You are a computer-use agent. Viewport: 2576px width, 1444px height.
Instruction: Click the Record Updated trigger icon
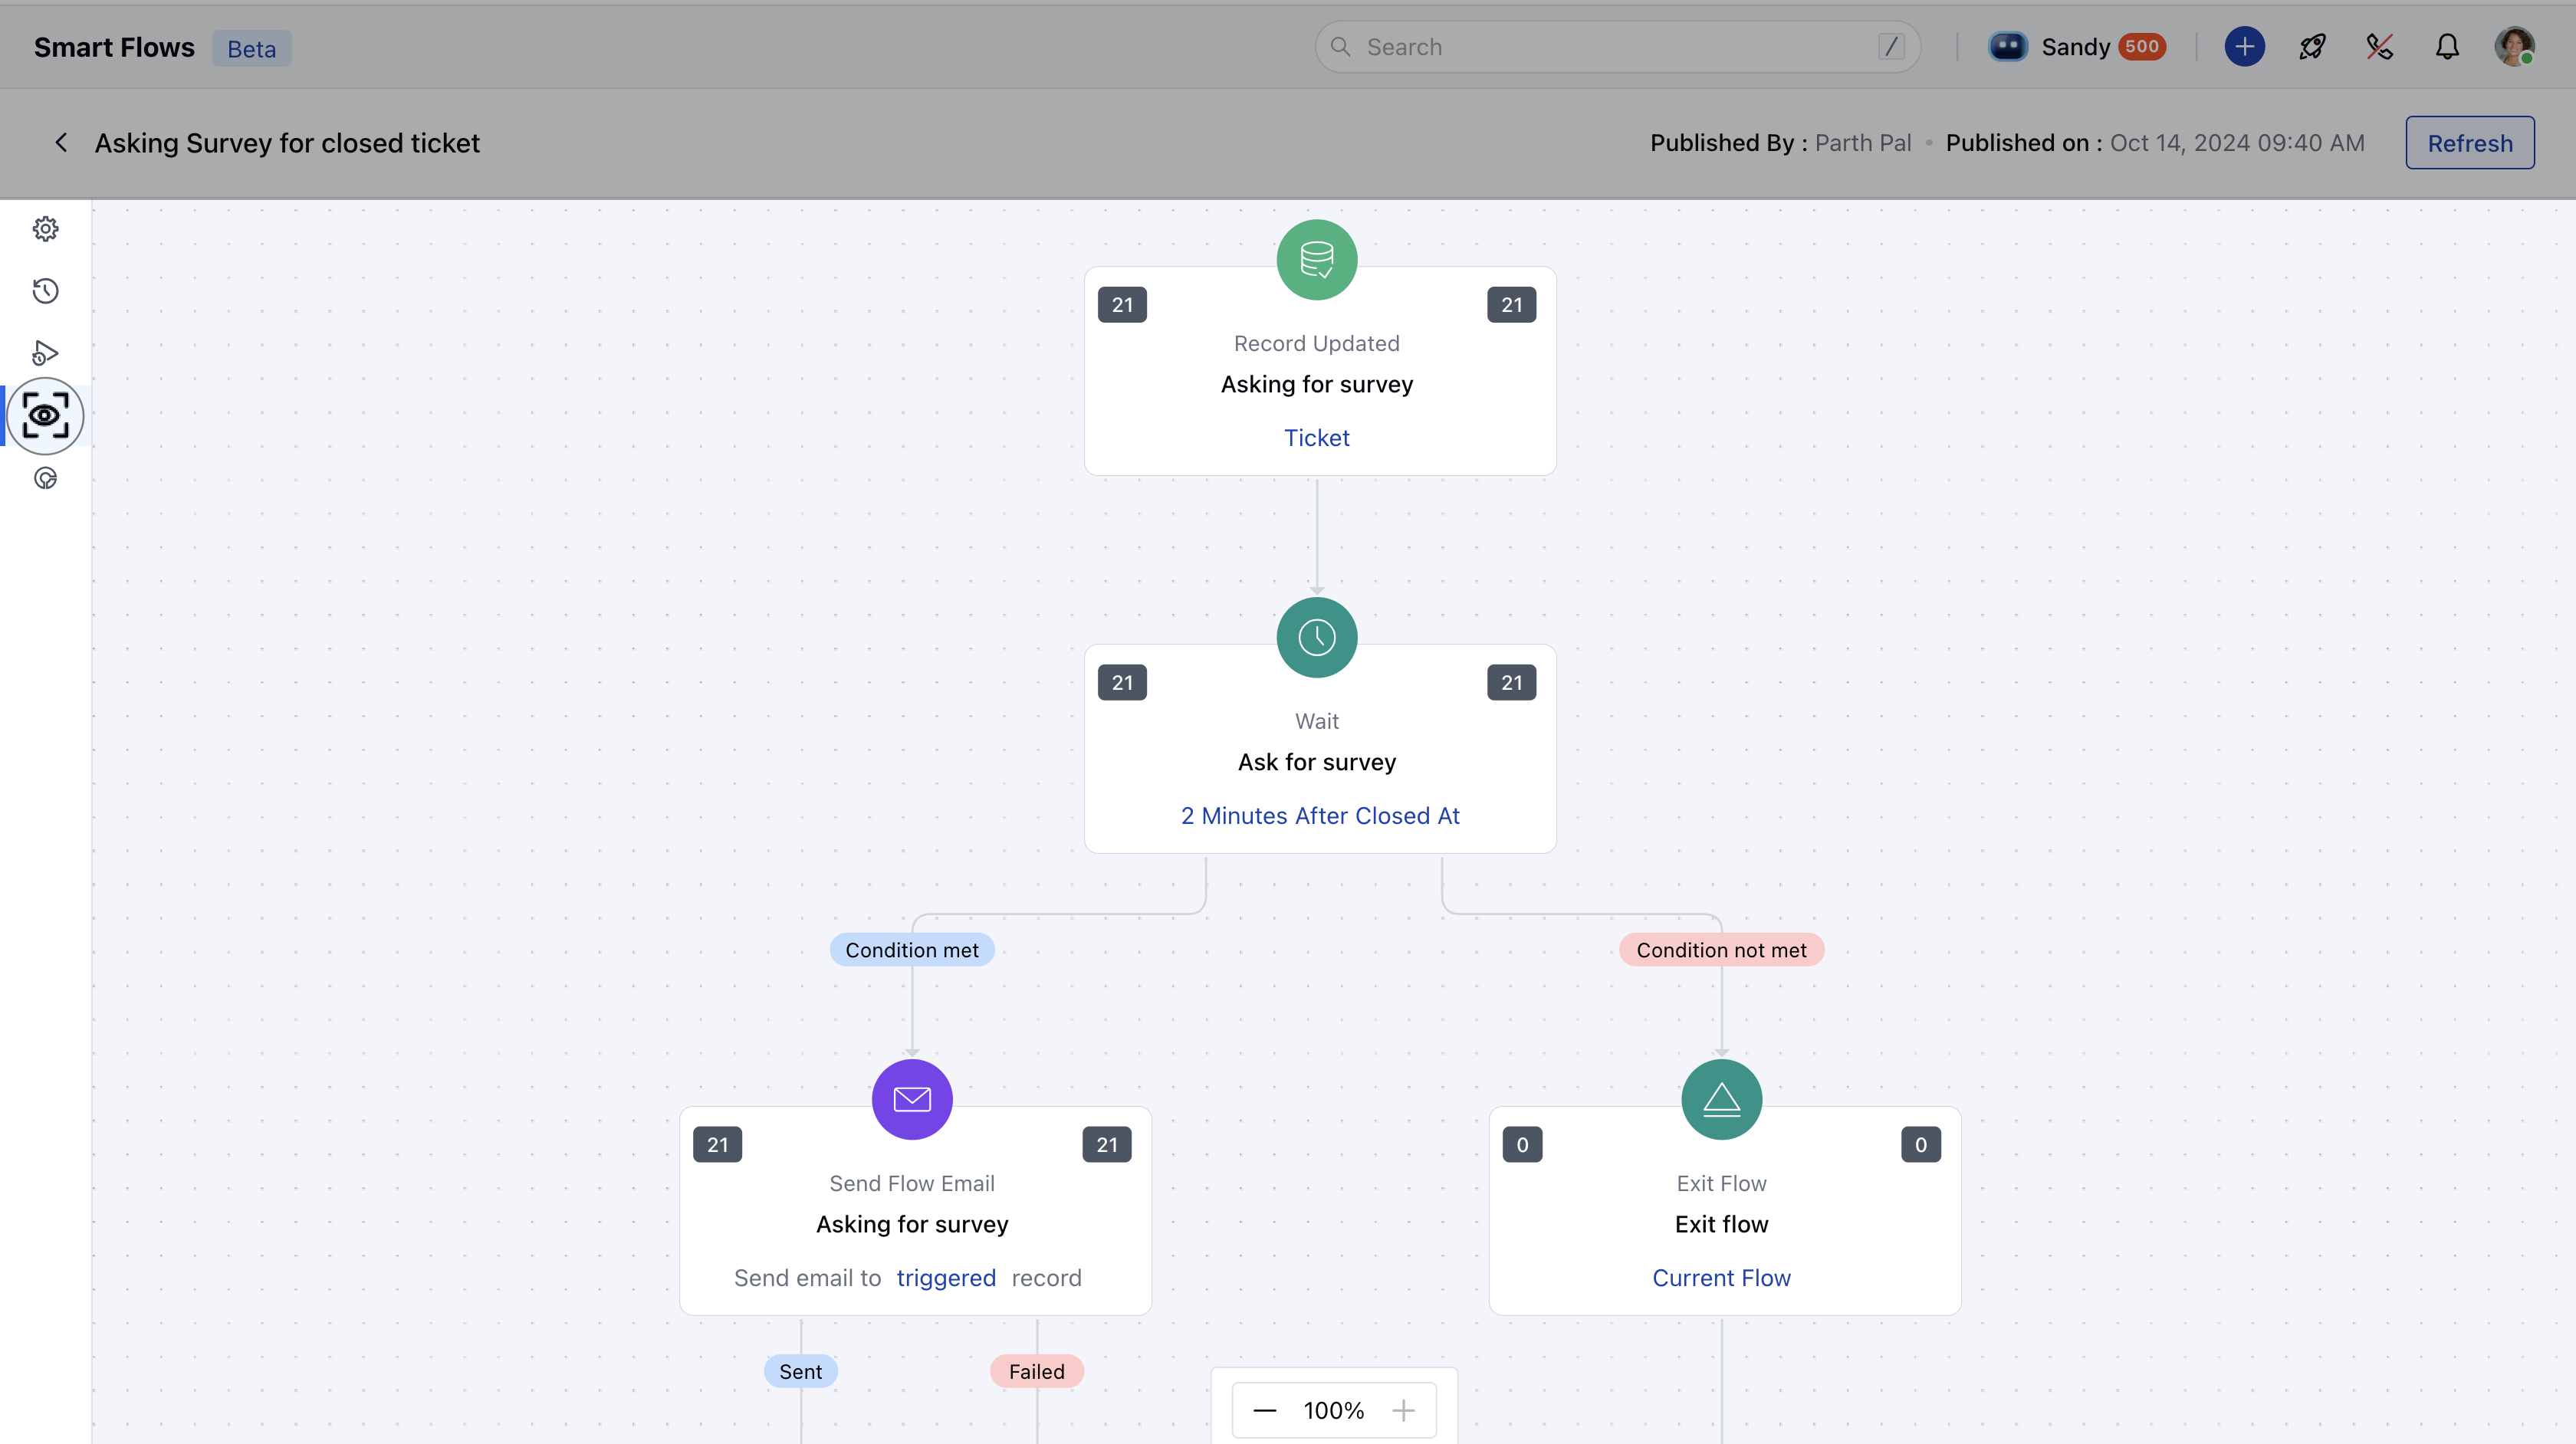coord(1316,260)
